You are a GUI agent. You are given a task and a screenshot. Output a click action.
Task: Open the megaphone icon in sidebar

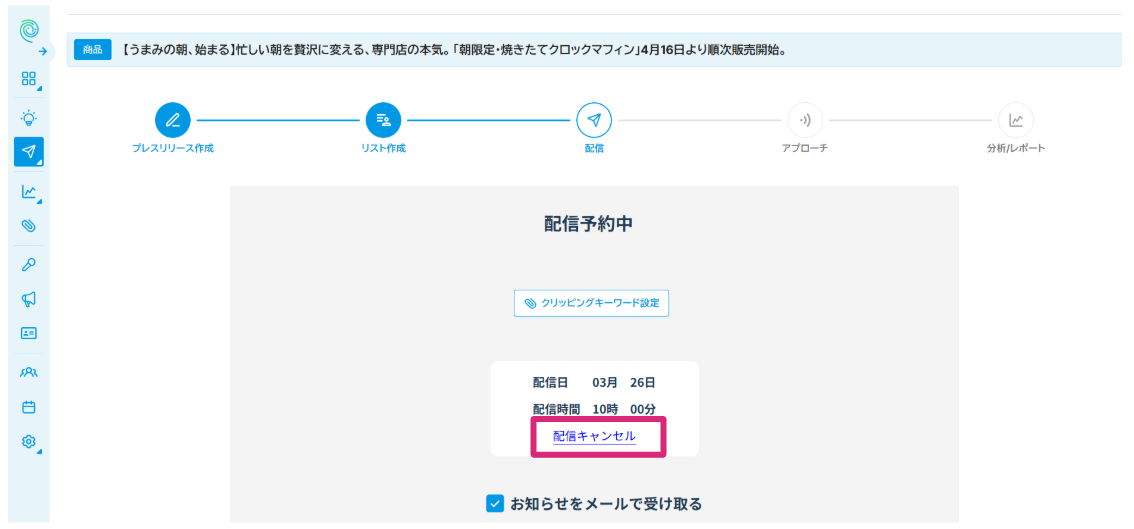[29, 298]
